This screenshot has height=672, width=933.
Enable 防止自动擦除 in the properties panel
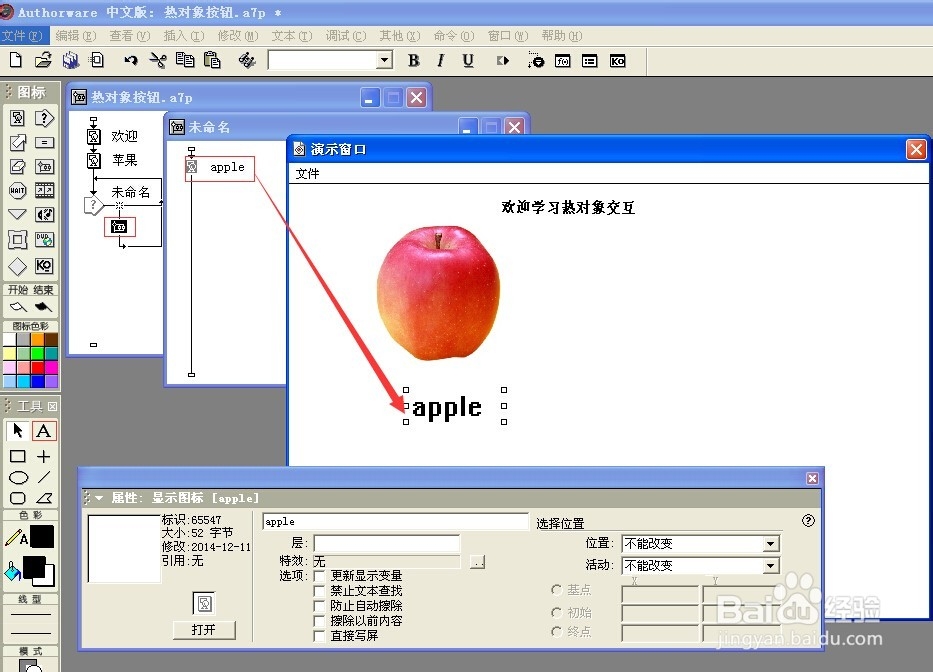tap(319, 606)
